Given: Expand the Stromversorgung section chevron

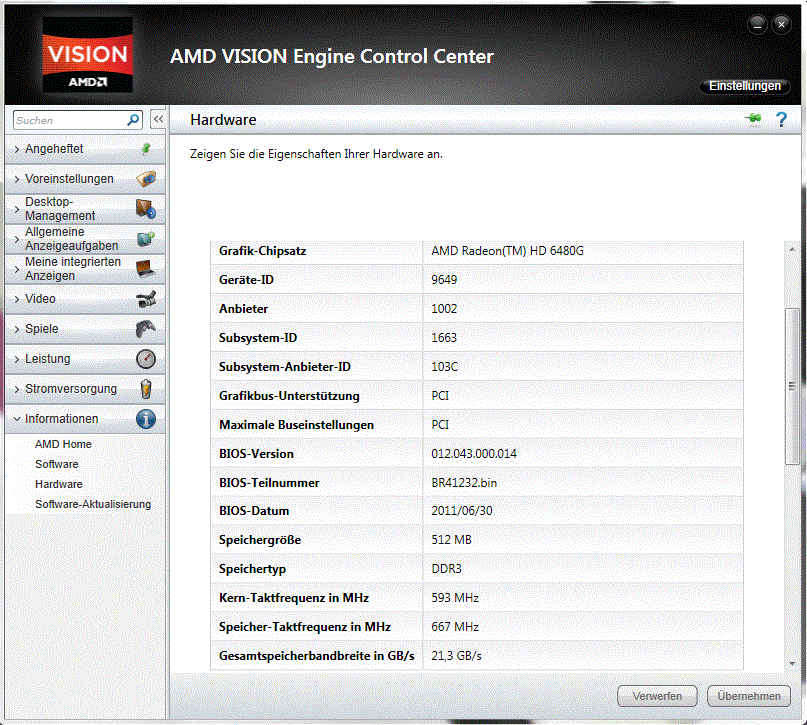Looking at the screenshot, I should (17, 390).
